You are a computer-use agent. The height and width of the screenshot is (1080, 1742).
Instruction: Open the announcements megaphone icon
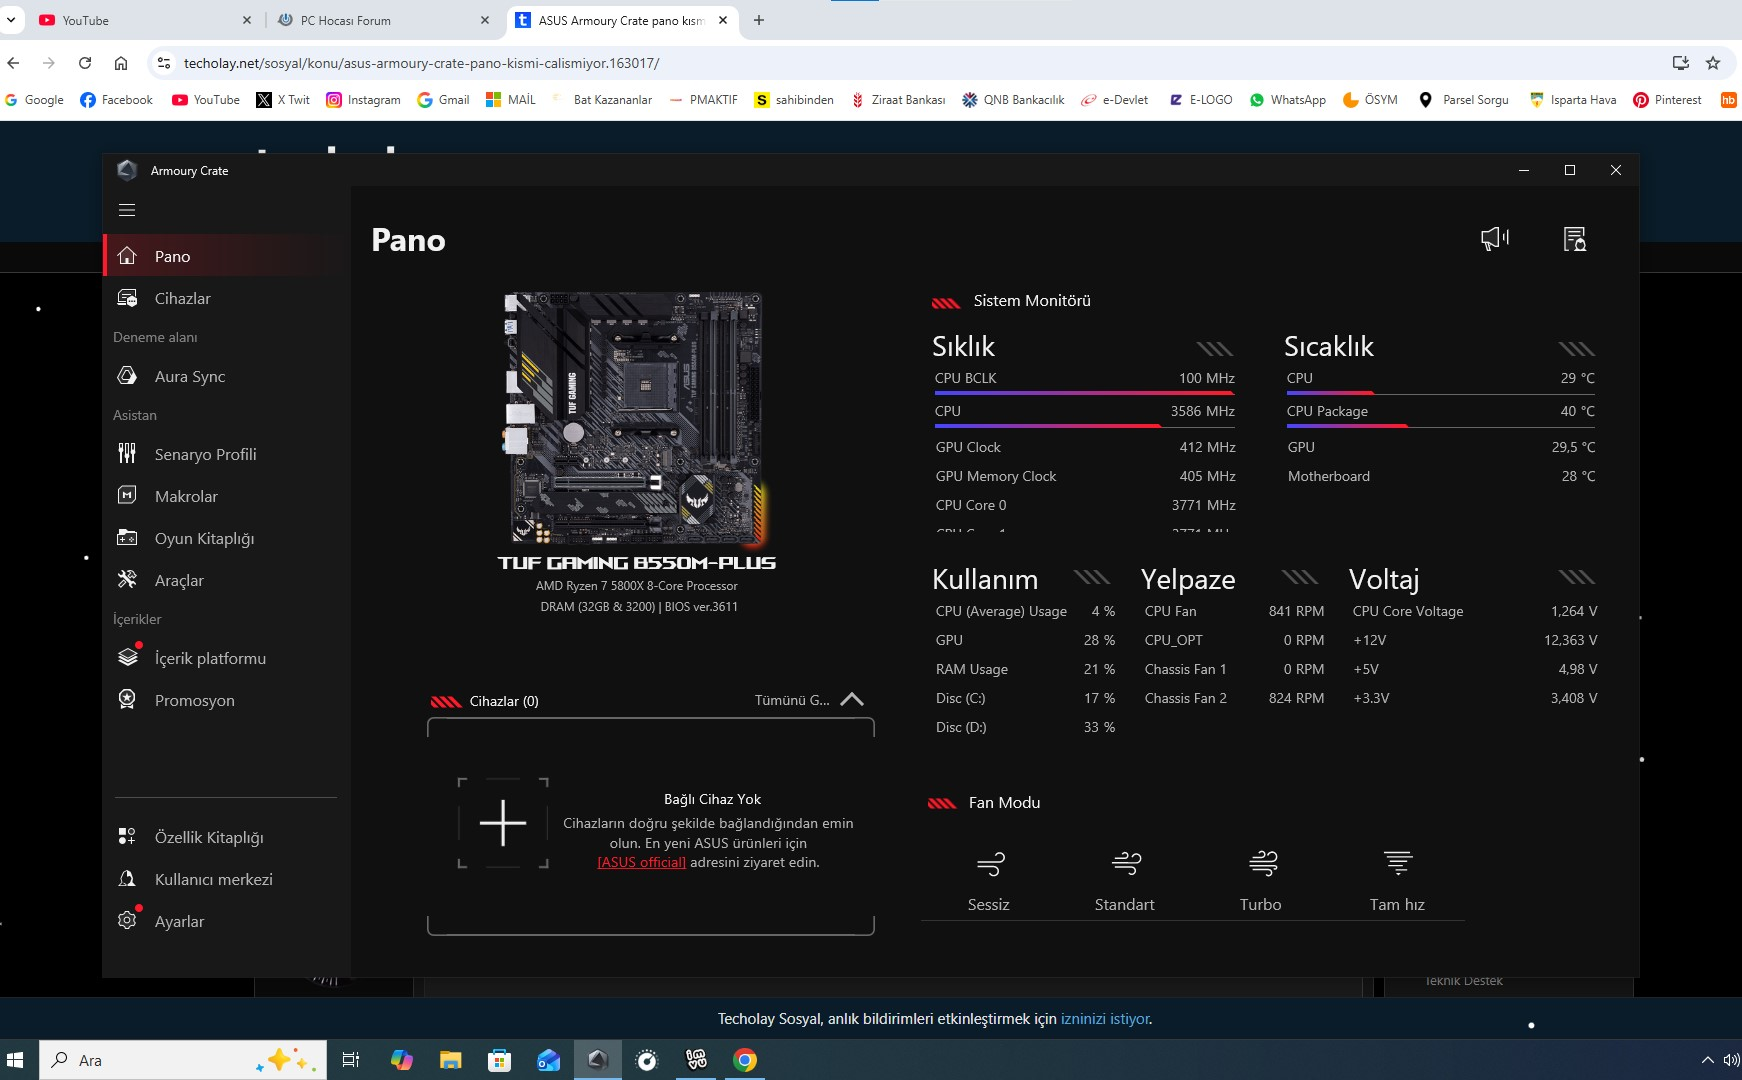click(1495, 239)
